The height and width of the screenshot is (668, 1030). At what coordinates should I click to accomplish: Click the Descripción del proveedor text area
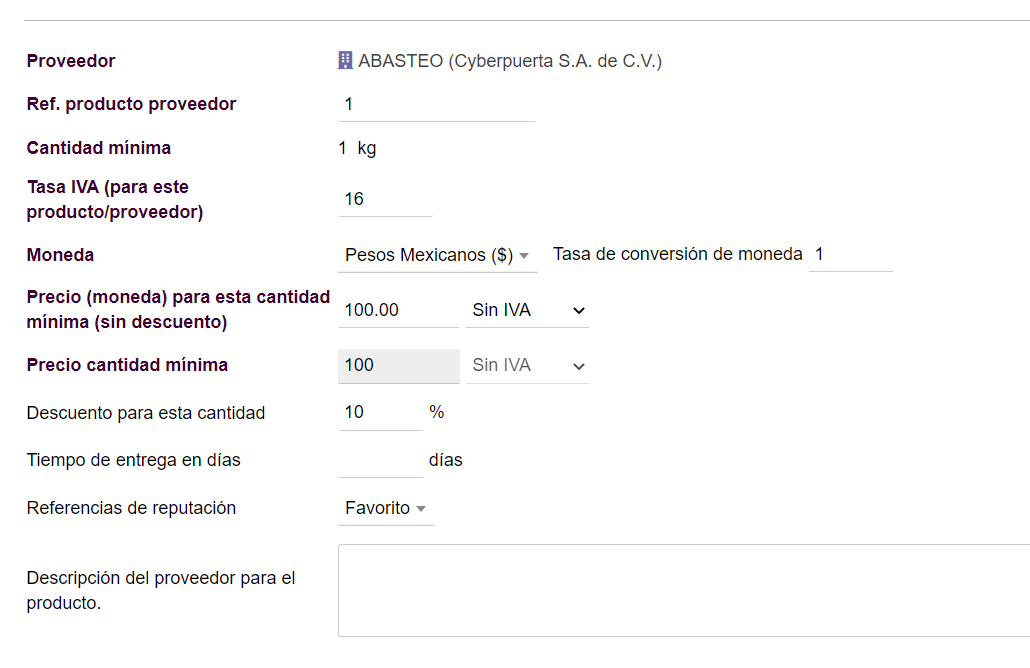click(x=684, y=590)
